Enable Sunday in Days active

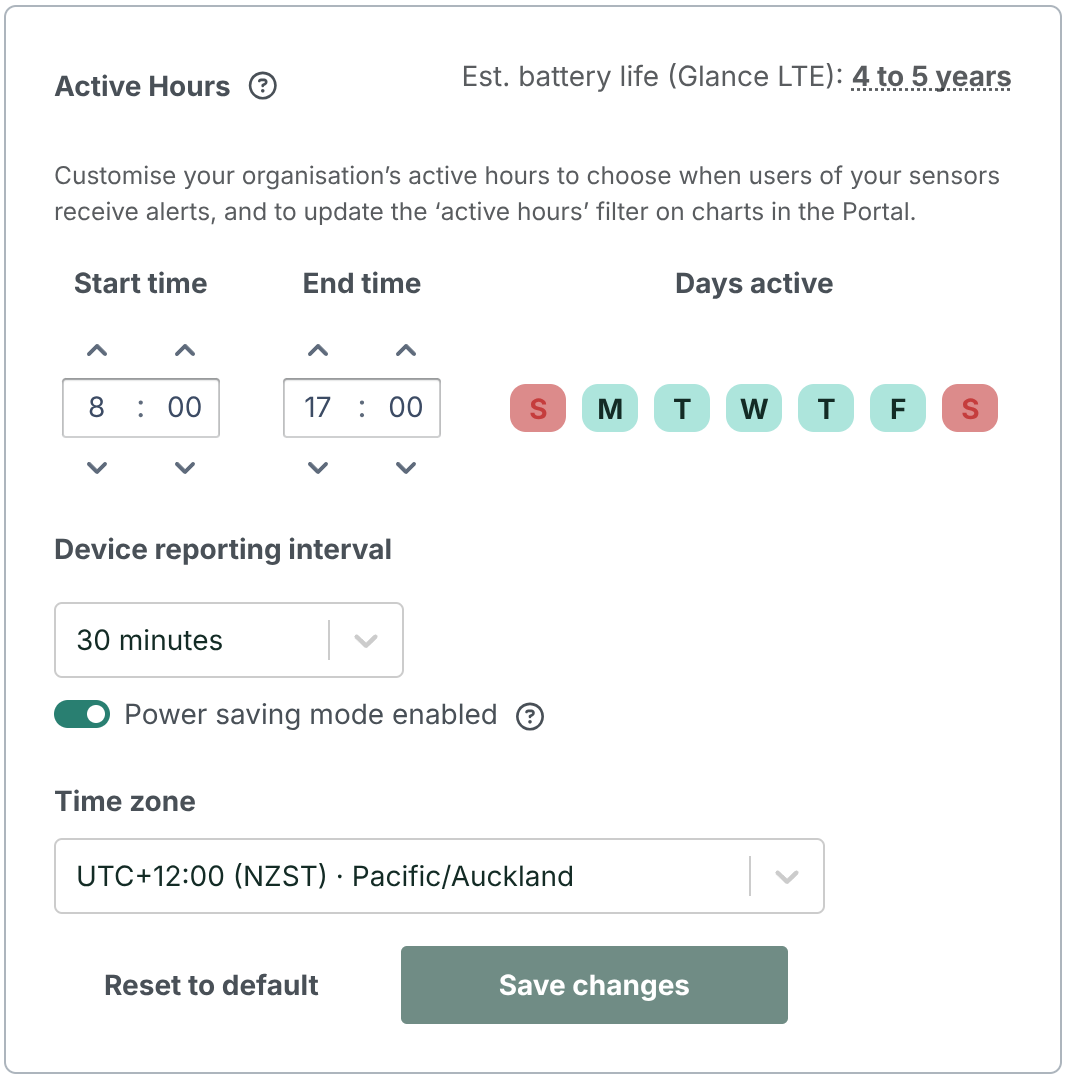coord(537,408)
